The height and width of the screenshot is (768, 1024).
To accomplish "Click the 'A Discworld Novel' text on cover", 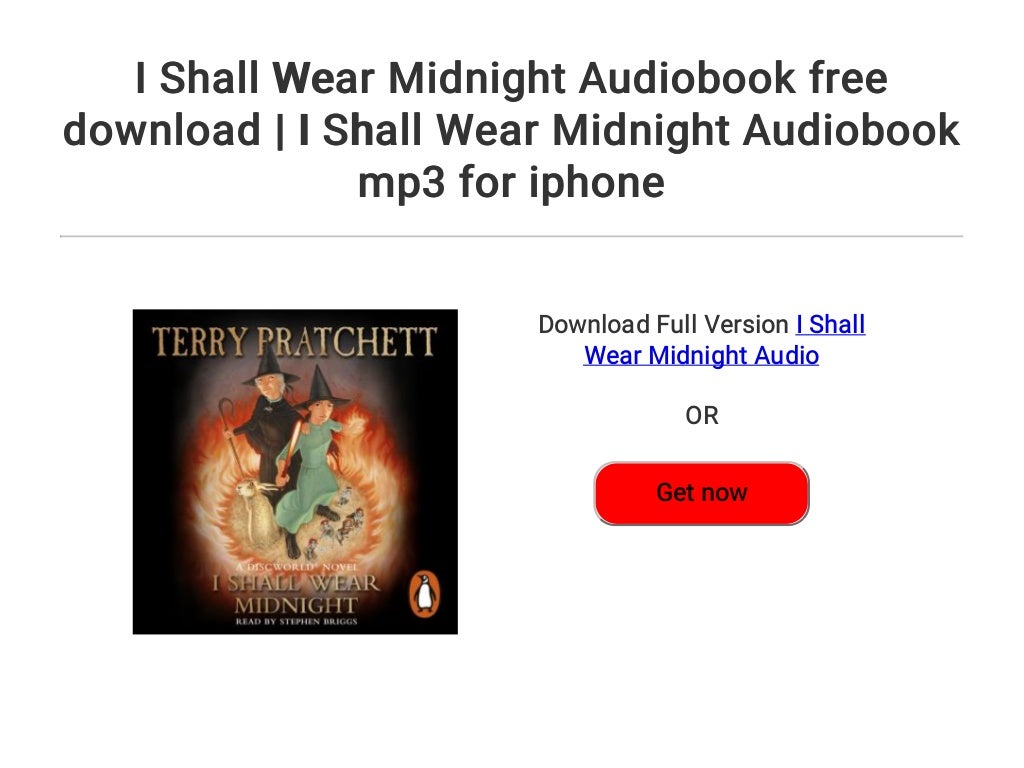I will pyautogui.click(x=296, y=567).
